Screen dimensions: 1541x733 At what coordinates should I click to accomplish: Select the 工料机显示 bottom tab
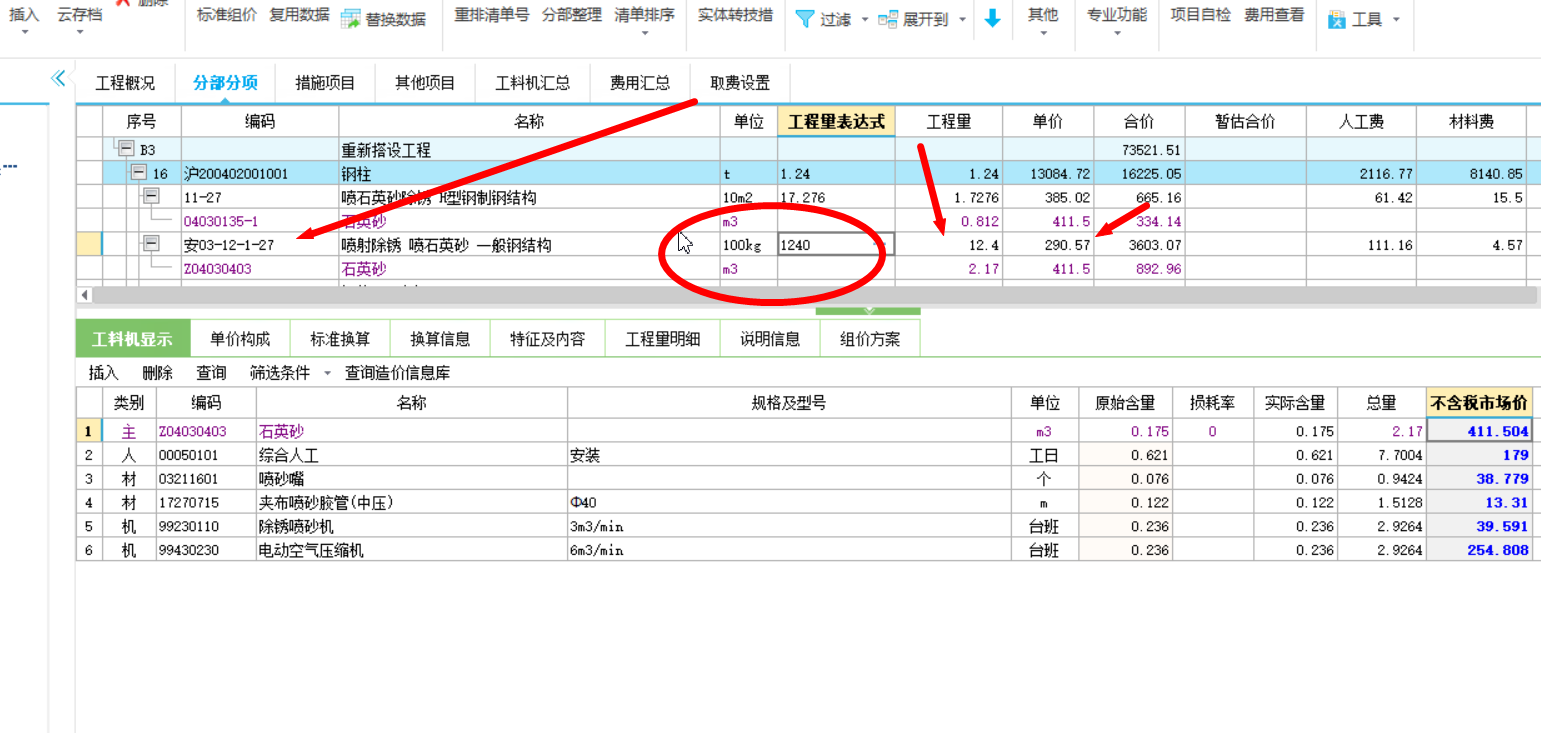pos(132,339)
